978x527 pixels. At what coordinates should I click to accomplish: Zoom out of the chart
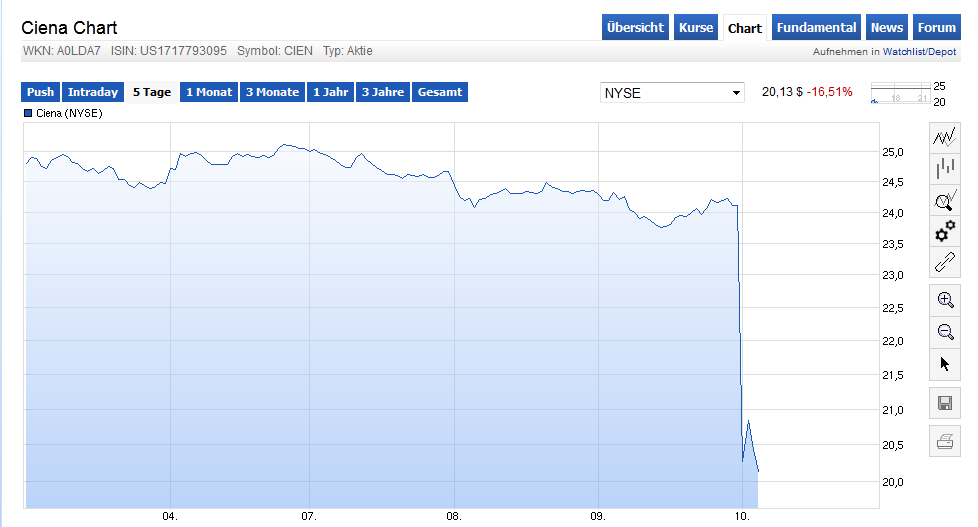tap(945, 331)
